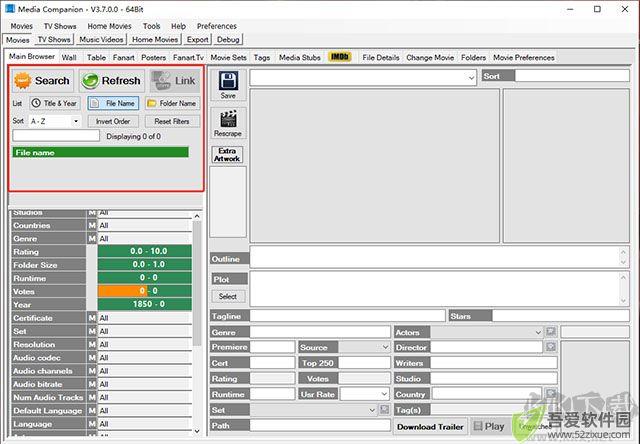Click the Director input field

pyautogui.click(x=487, y=347)
